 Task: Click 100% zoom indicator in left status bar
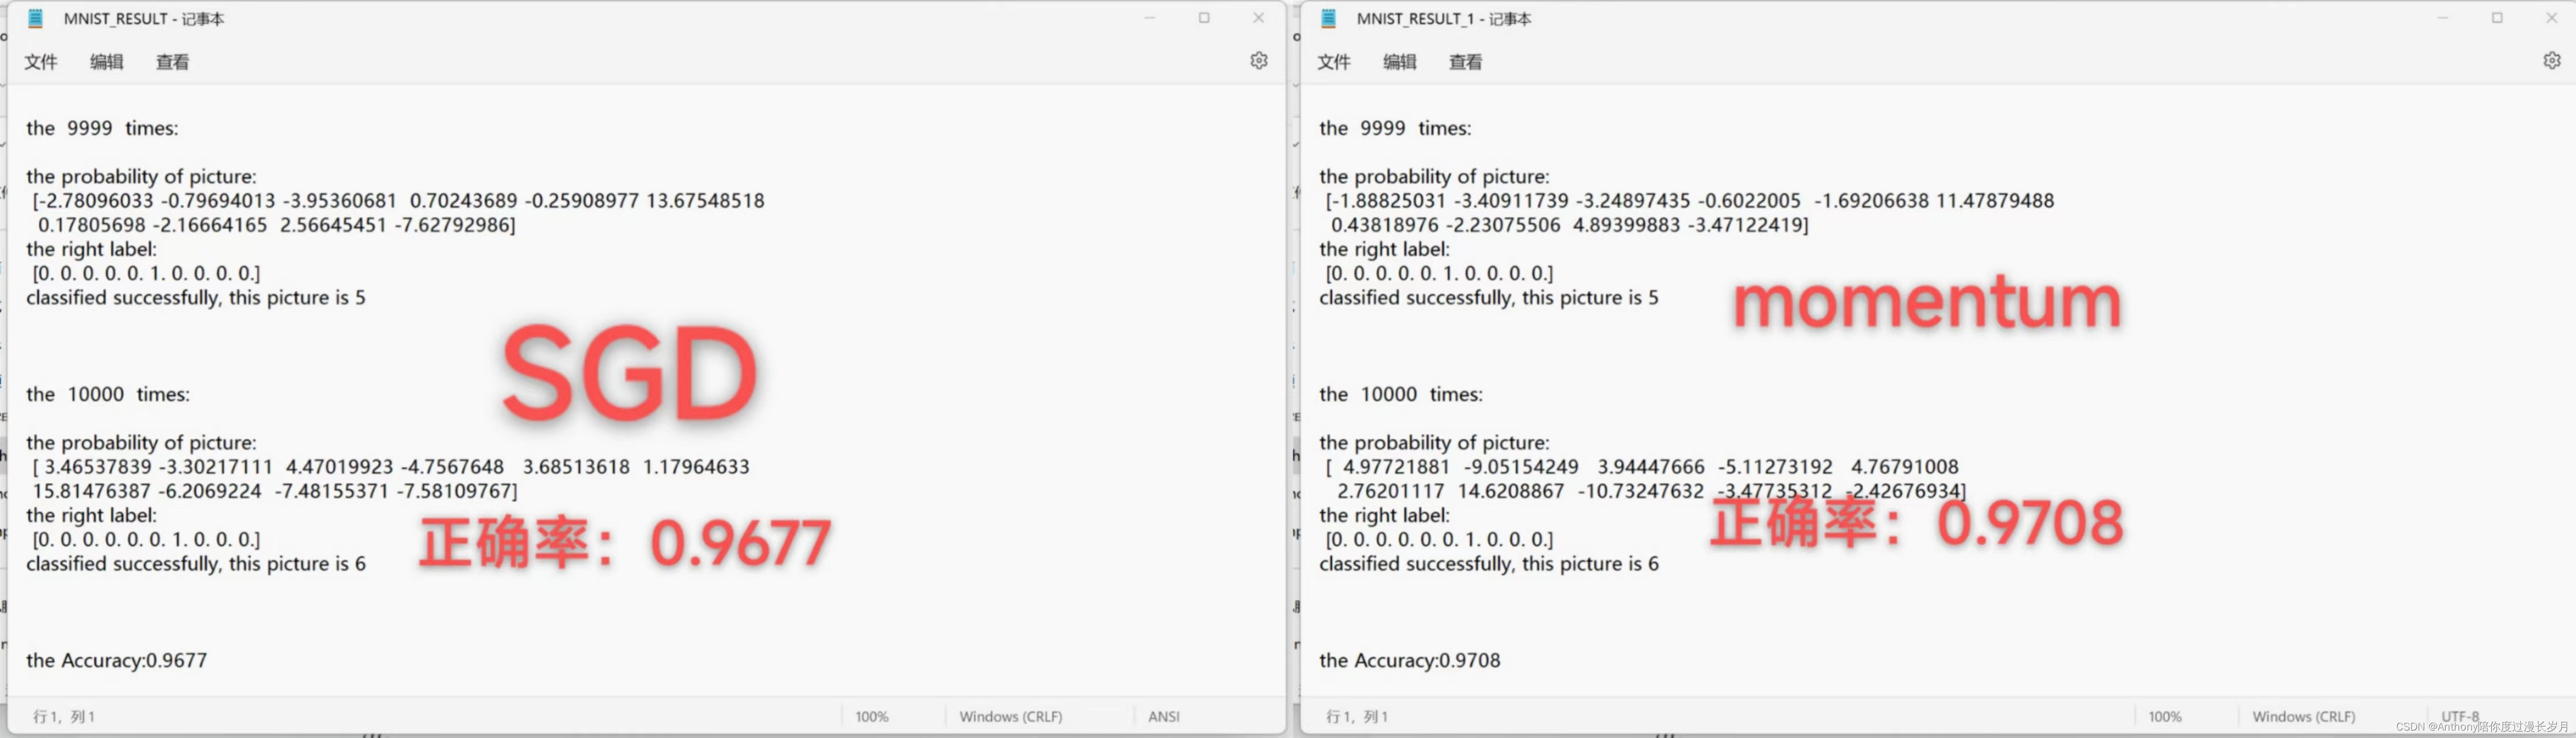tap(871, 716)
